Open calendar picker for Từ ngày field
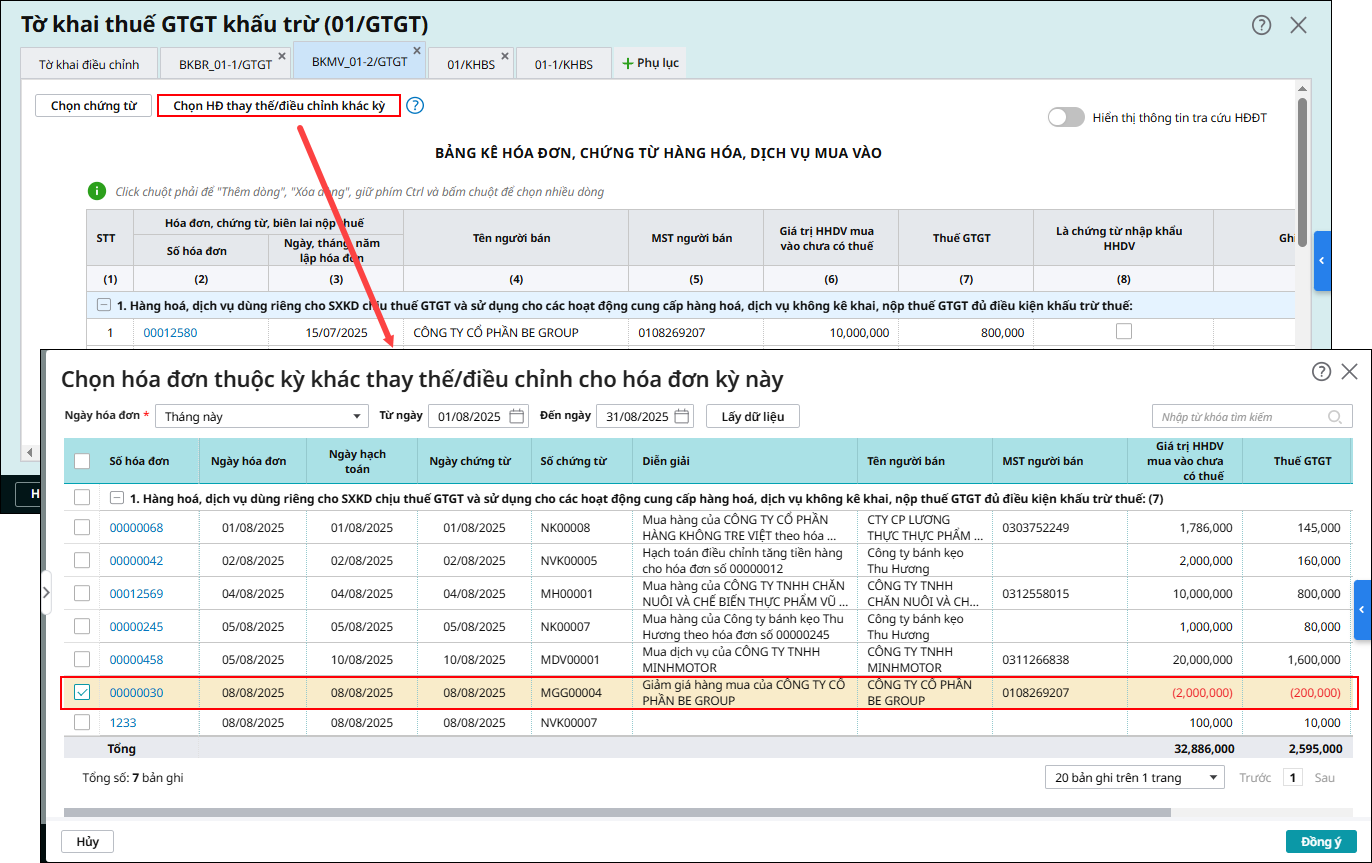 tap(517, 417)
